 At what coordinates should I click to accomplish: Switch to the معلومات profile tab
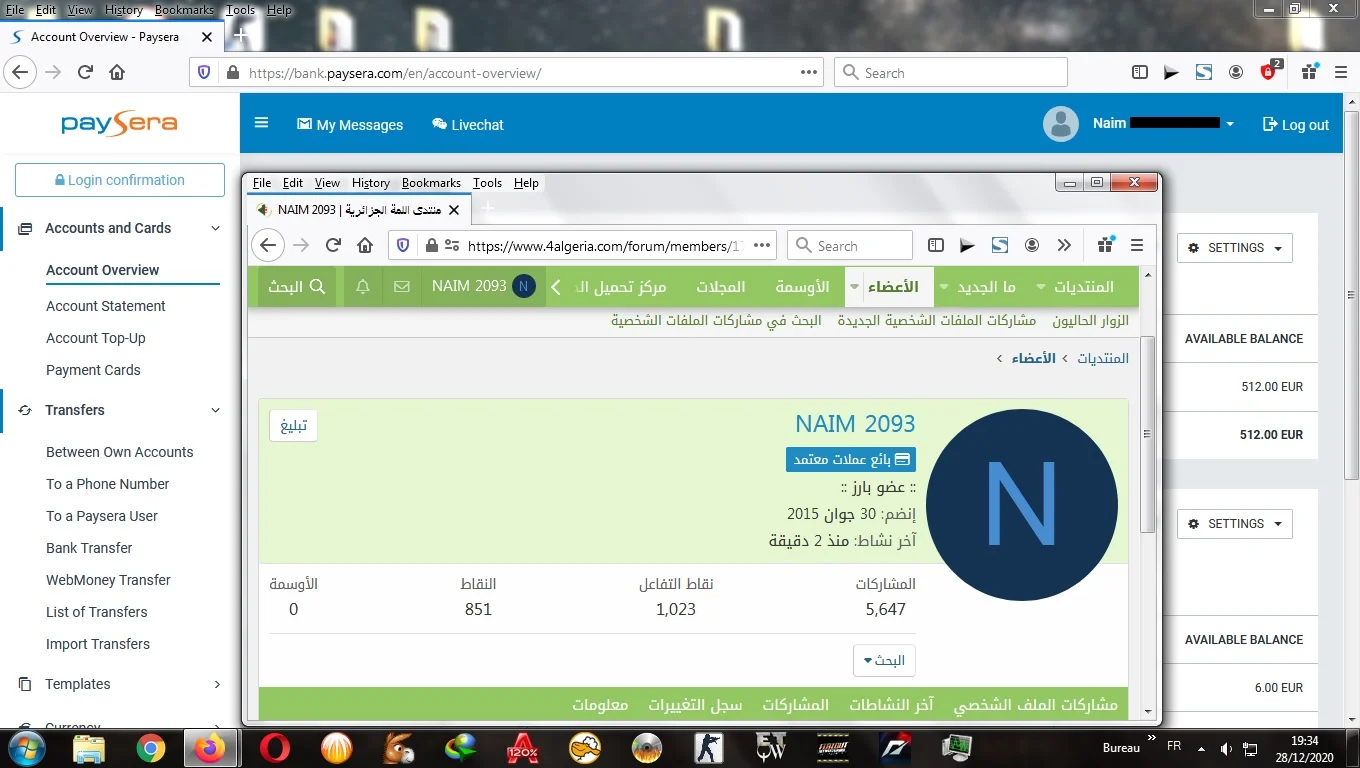600,705
